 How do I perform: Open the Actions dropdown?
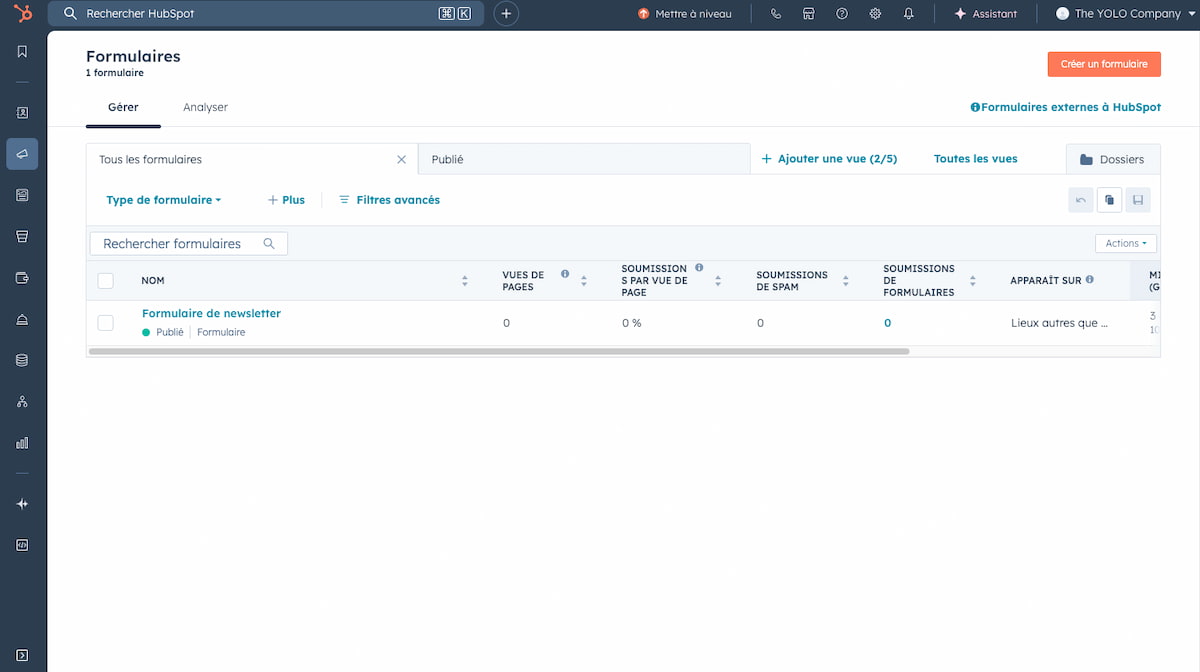1126,243
